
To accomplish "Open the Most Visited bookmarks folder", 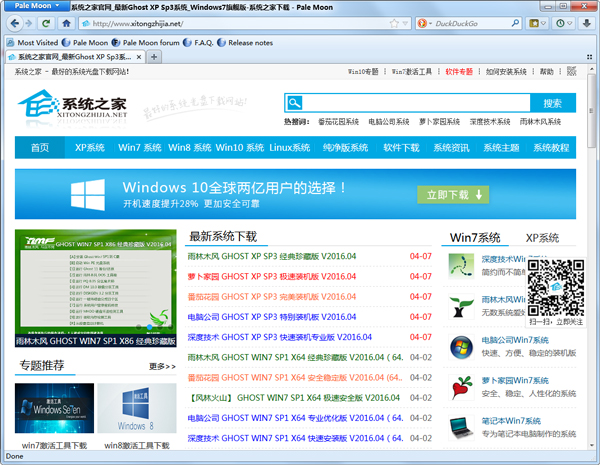I will pyautogui.click(x=33, y=42).
